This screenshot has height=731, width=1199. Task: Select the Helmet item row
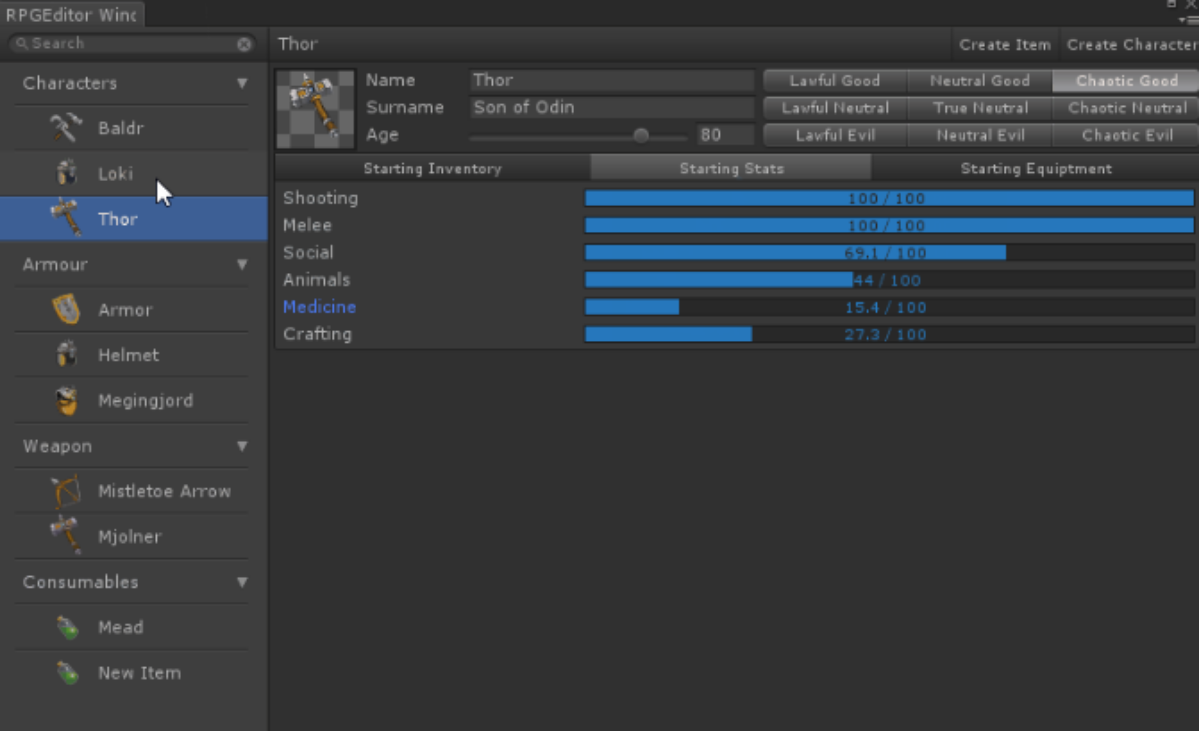pyautogui.click(x=134, y=355)
